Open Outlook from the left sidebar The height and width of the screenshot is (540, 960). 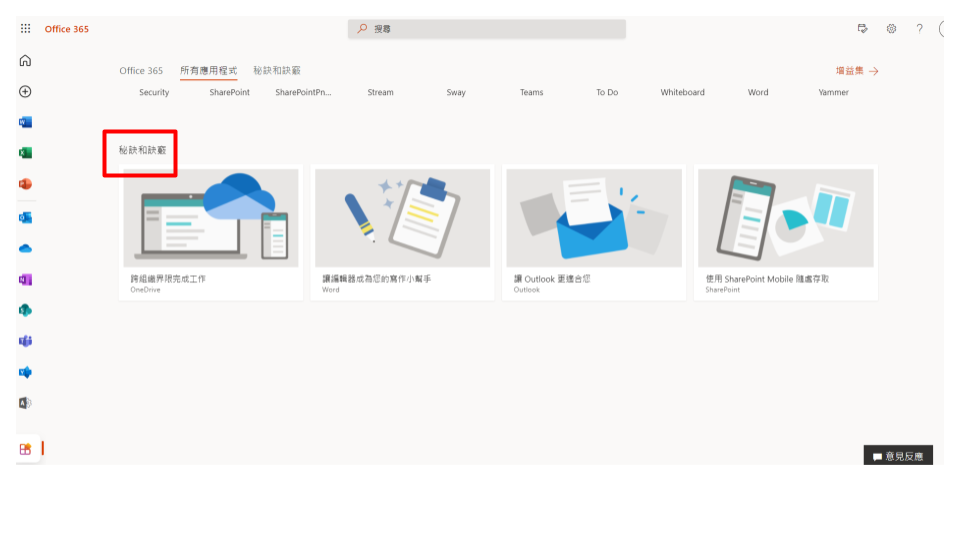(25, 217)
